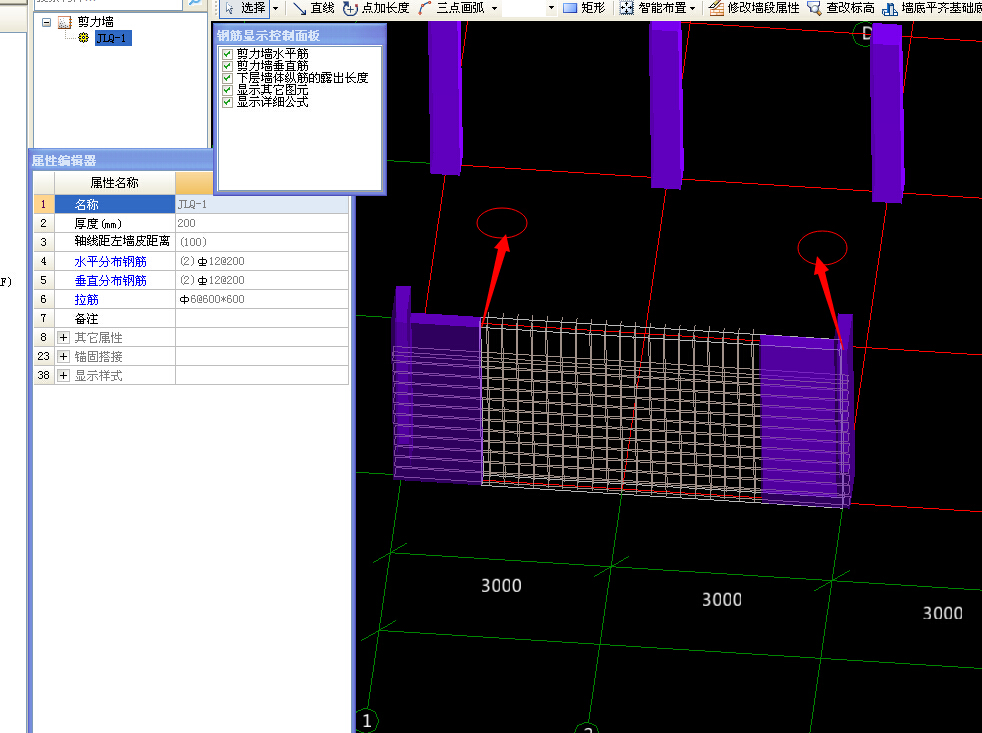Click the 属性编辑器 panel header
The width and height of the screenshot is (982, 733).
pyautogui.click(x=120, y=160)
